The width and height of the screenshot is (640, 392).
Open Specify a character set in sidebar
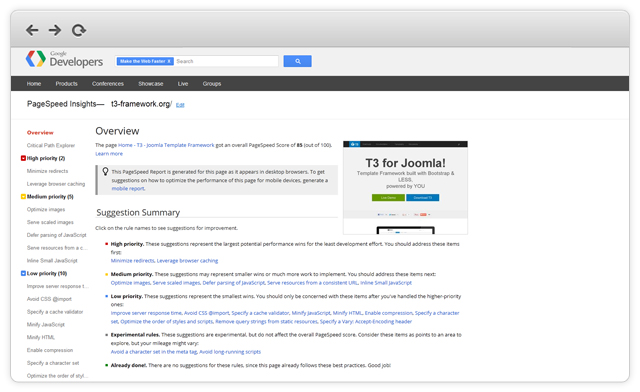coord(53,363)
